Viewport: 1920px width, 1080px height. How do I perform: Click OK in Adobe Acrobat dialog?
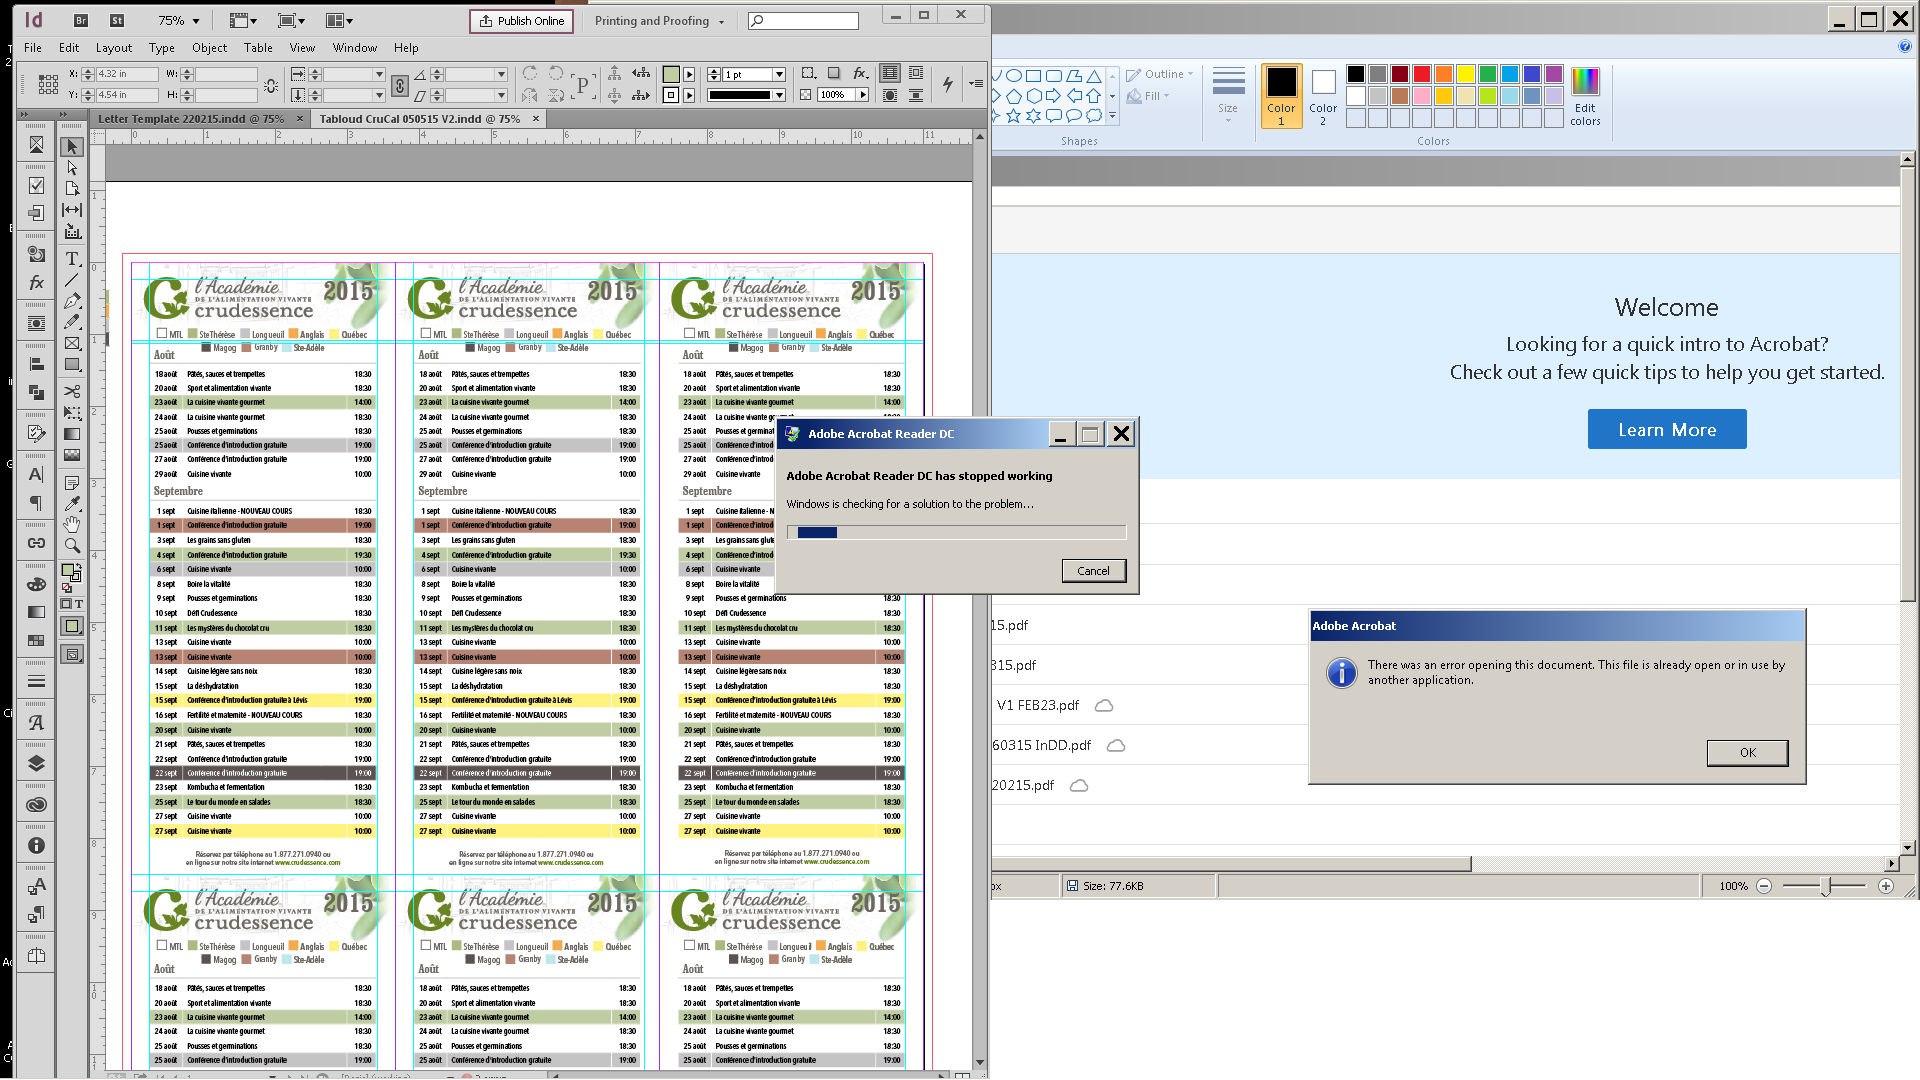tap(1747, 752)
